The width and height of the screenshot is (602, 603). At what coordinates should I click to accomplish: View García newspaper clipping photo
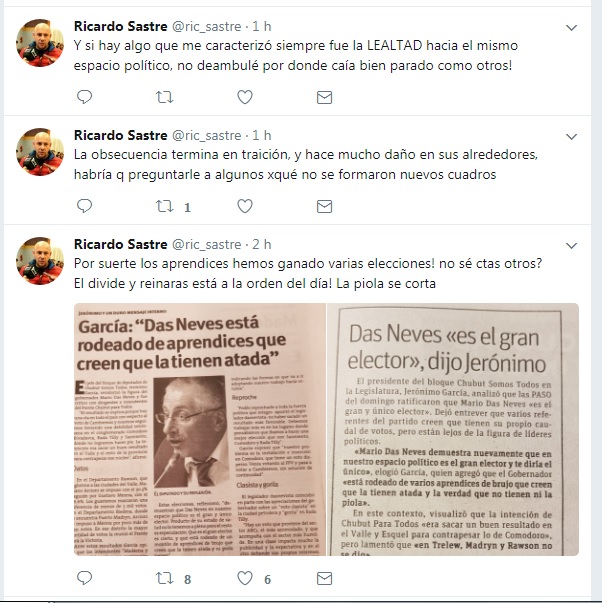(200, 429)
